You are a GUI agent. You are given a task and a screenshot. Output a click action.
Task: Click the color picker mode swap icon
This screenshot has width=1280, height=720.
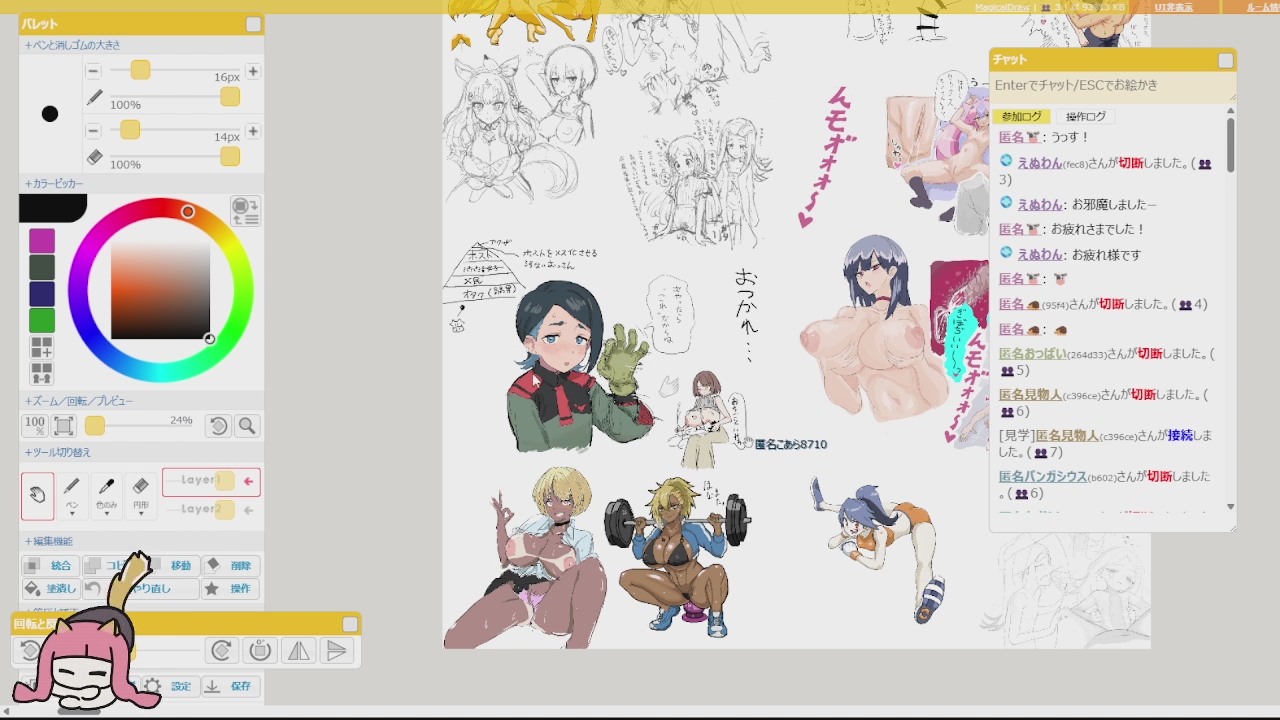tap(245, 211)
